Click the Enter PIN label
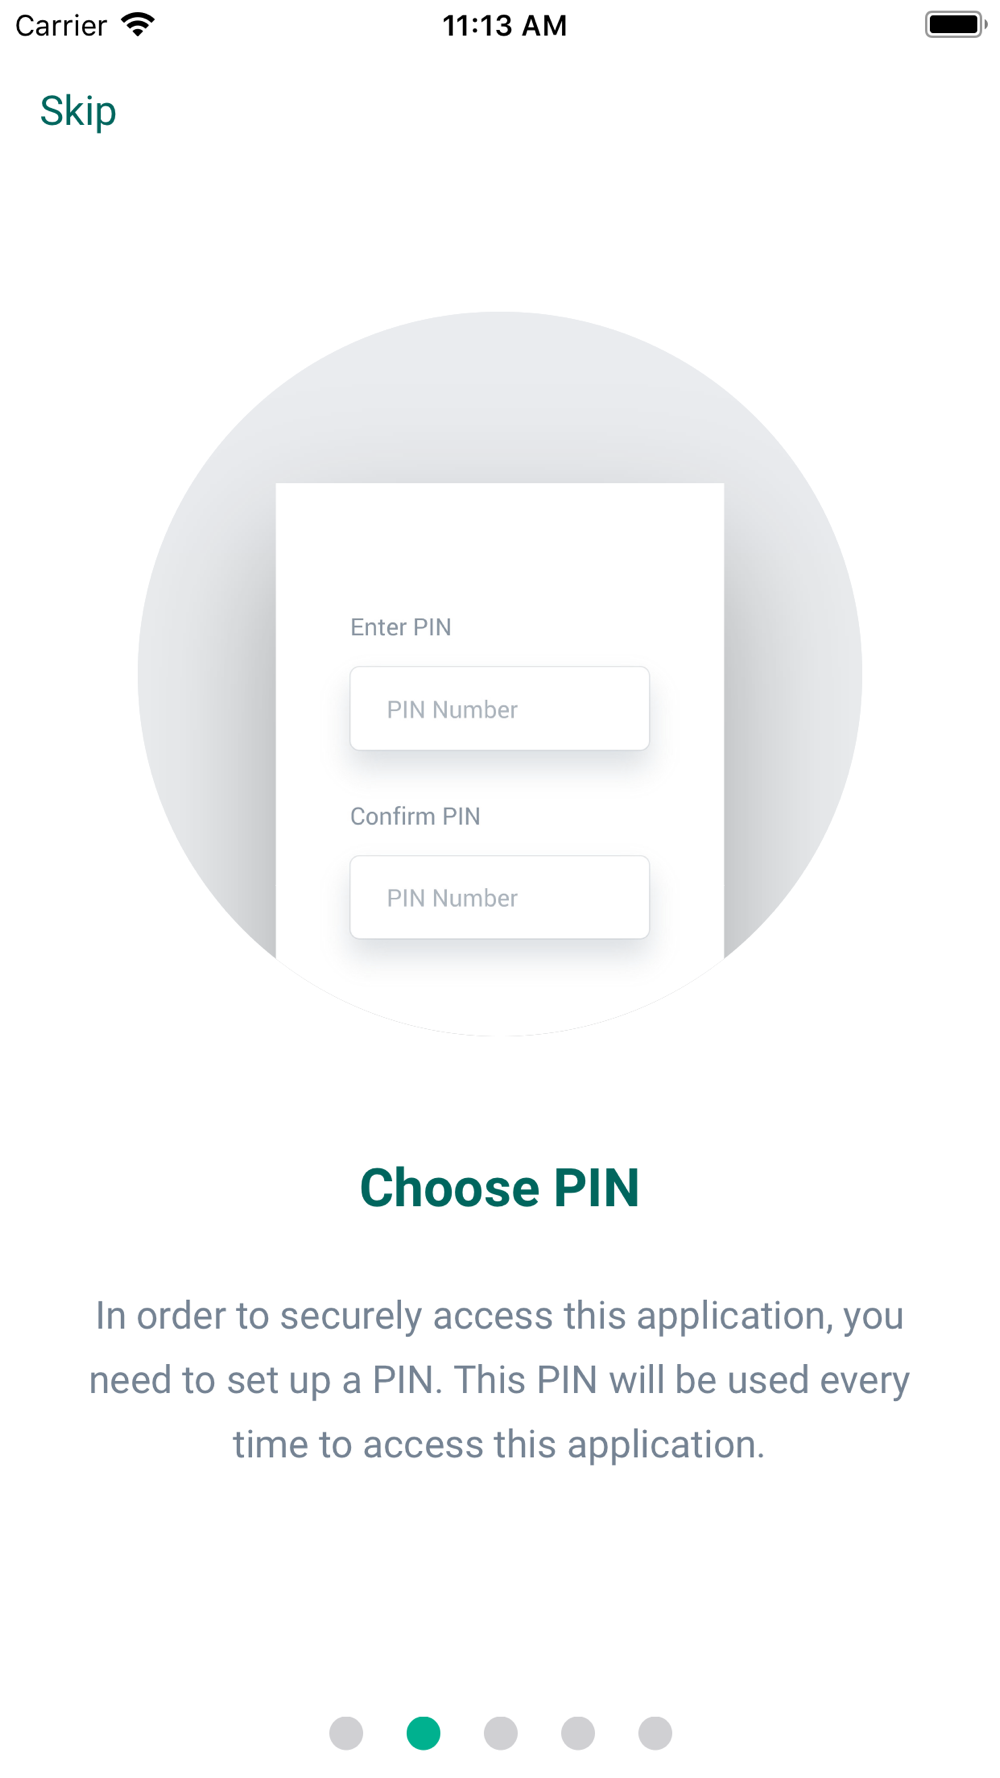Viewport: 1000px width, 1778px height. (401, 627)
